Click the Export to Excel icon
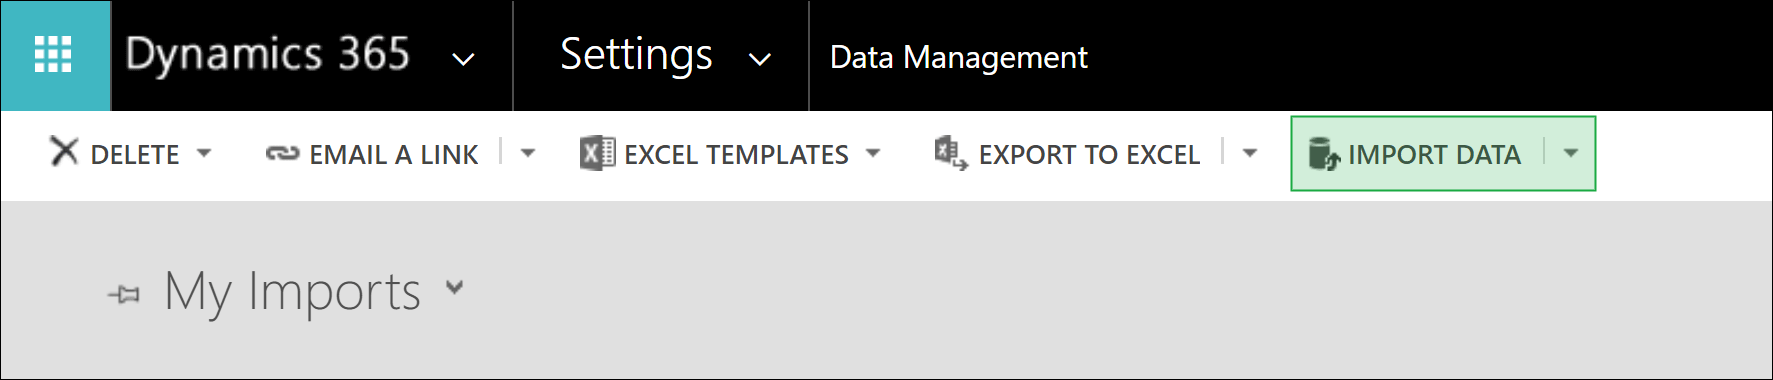1773x380 pixels. pos(950,154)
